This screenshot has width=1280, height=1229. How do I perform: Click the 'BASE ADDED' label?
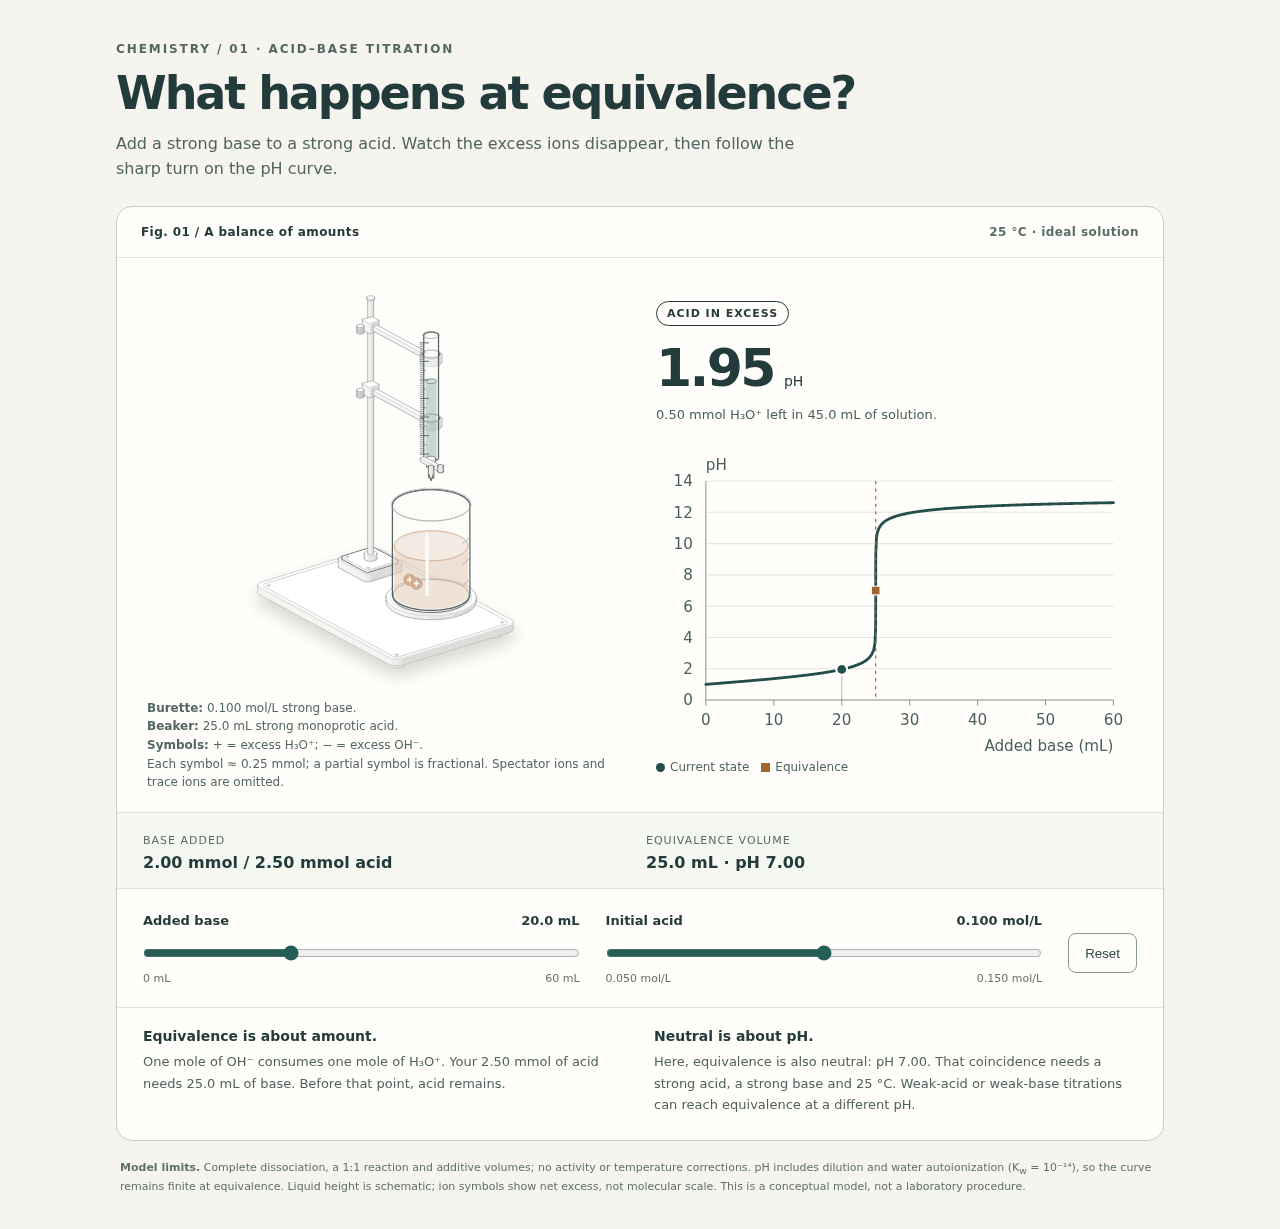(184, 841)
